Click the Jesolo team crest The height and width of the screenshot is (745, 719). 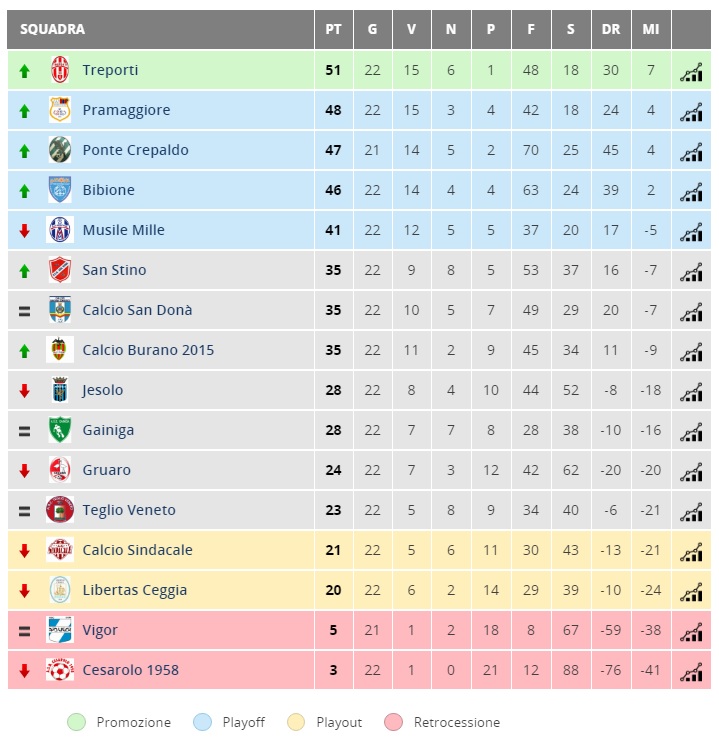tap(60, 389)
